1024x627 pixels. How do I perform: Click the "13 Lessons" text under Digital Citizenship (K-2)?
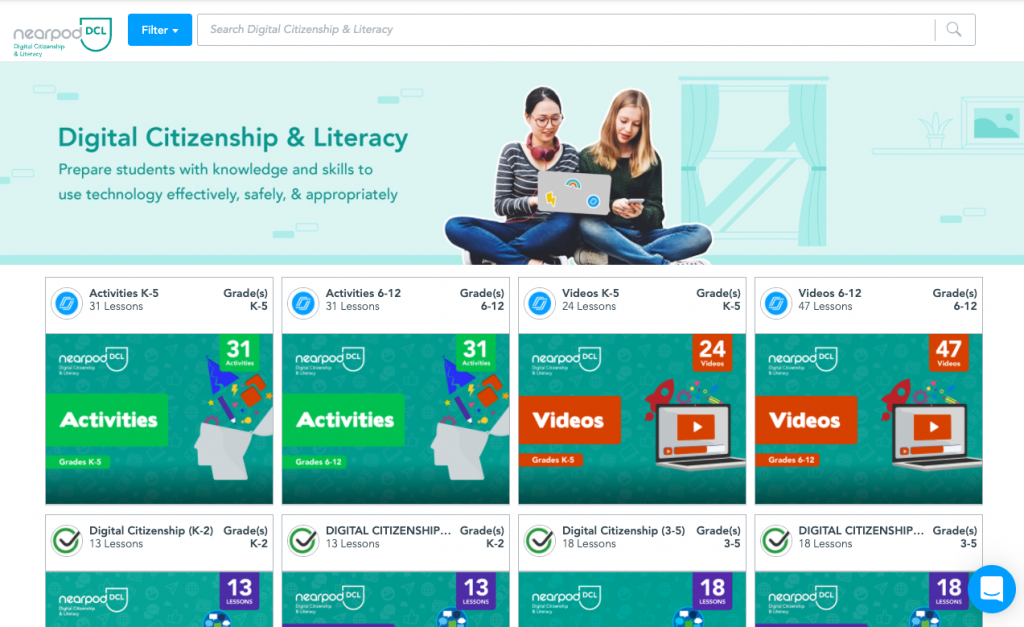click(116, 543)
